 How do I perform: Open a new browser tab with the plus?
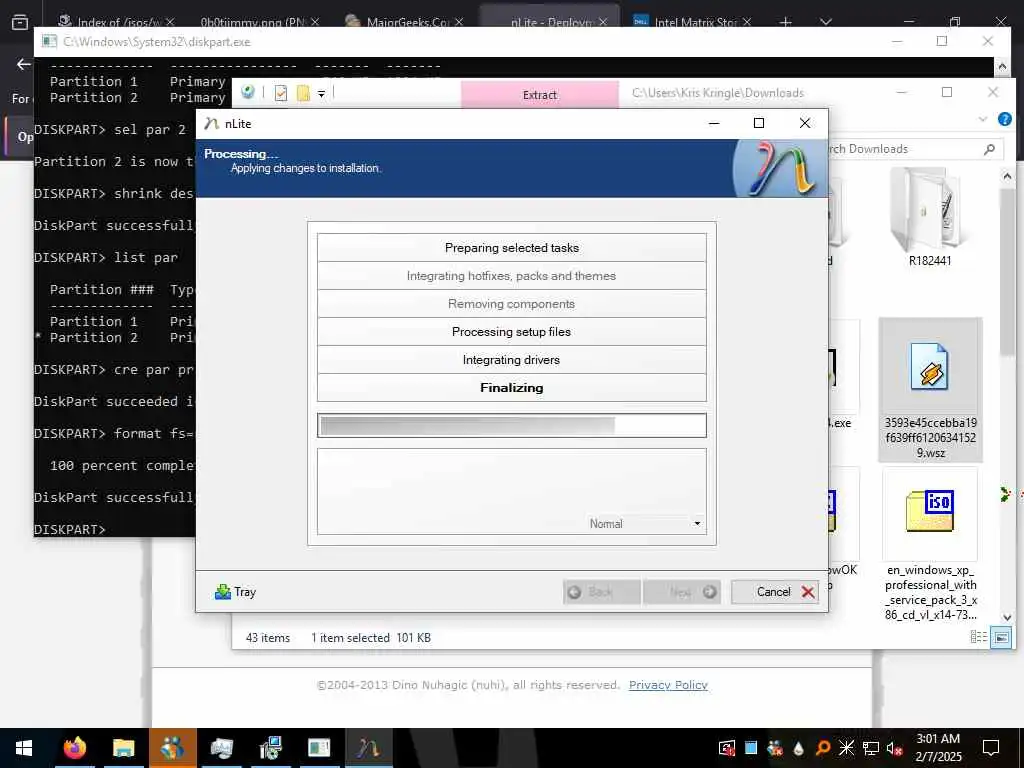(786, 22)
